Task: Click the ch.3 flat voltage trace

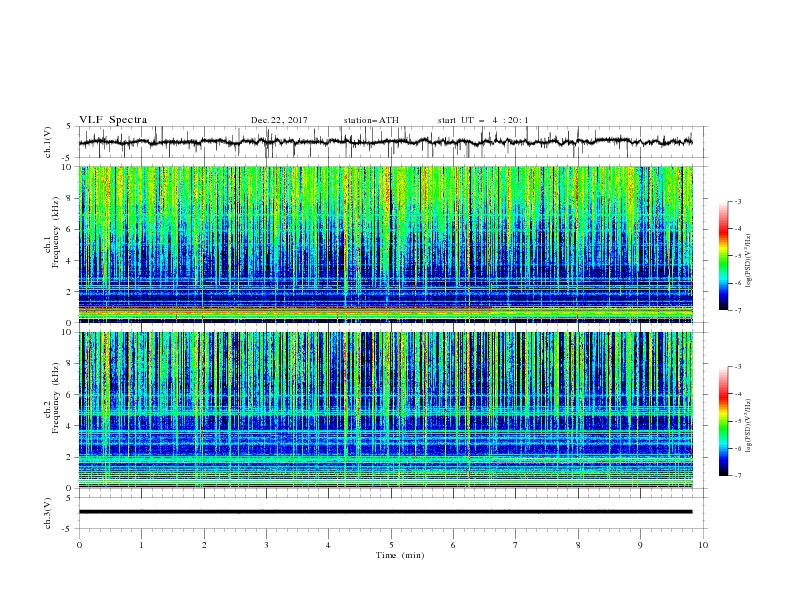Action: 386,512
